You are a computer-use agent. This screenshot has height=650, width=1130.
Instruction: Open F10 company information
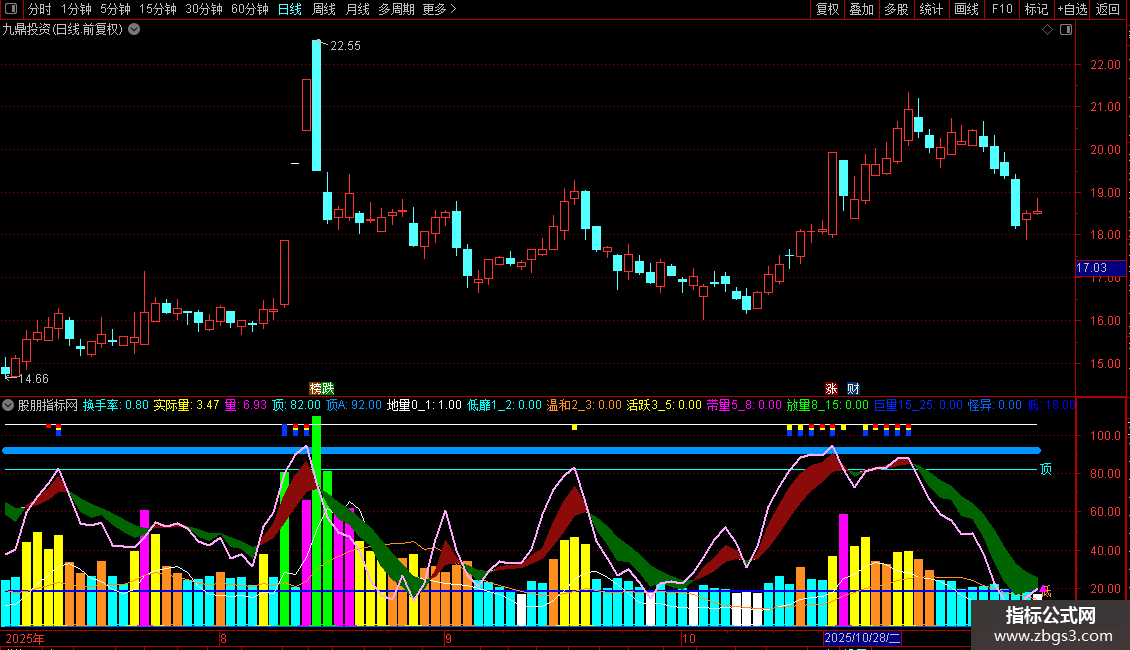[1002, 9]
